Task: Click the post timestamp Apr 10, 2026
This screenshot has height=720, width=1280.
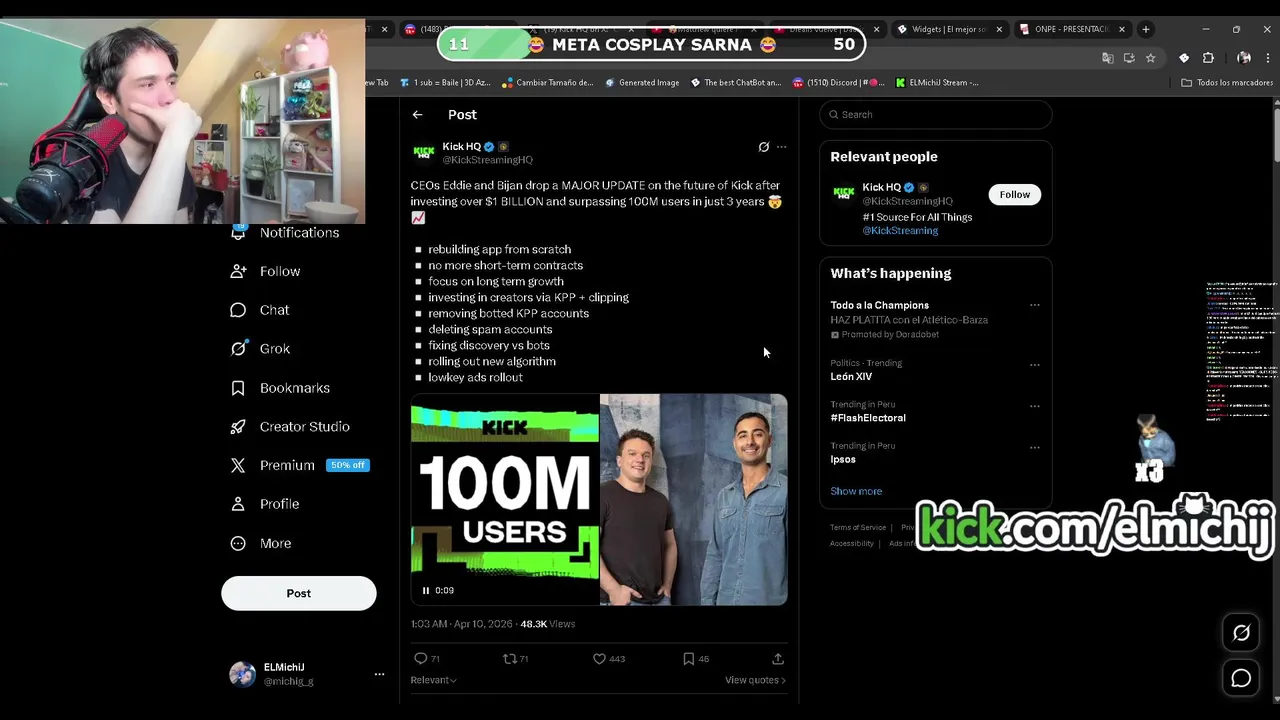Action: click(461, 624)
